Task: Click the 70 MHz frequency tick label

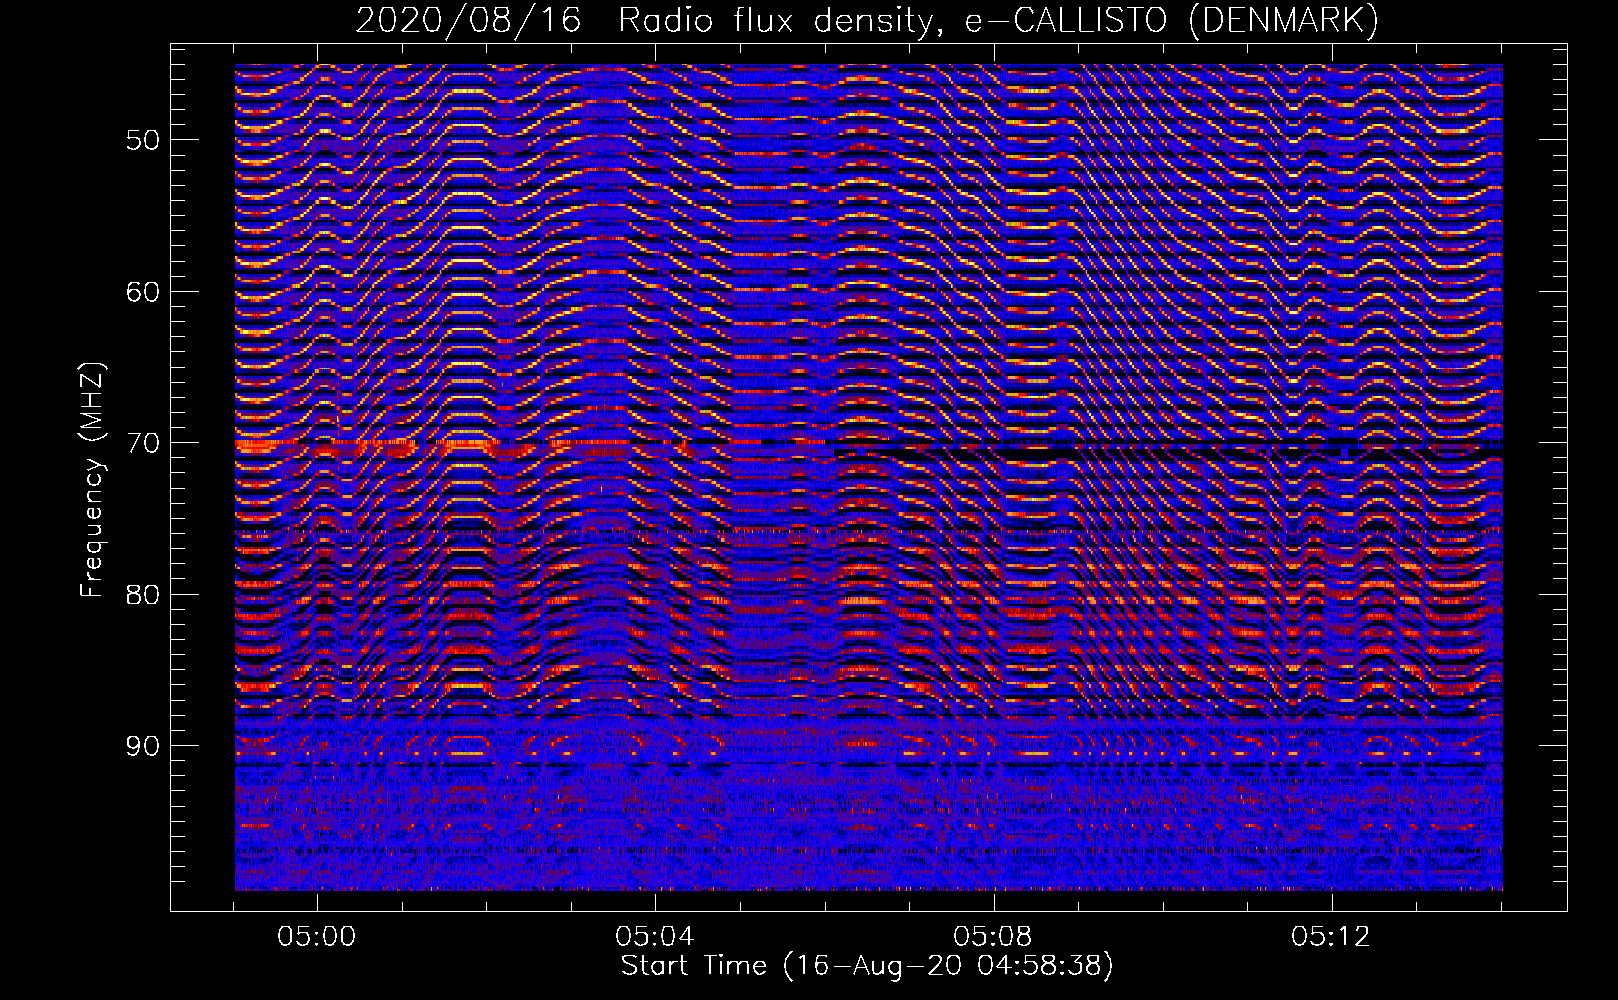Action: (142, 443)
